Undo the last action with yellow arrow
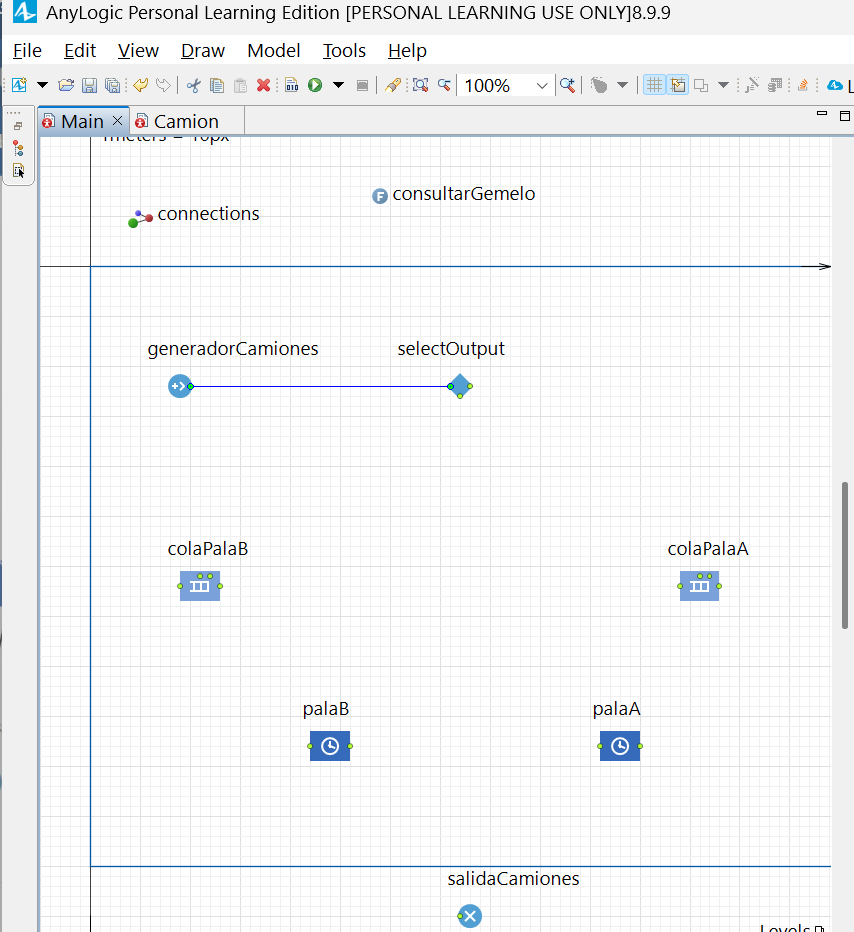Screen dimensions: 854x932 [x=140, y=85]
